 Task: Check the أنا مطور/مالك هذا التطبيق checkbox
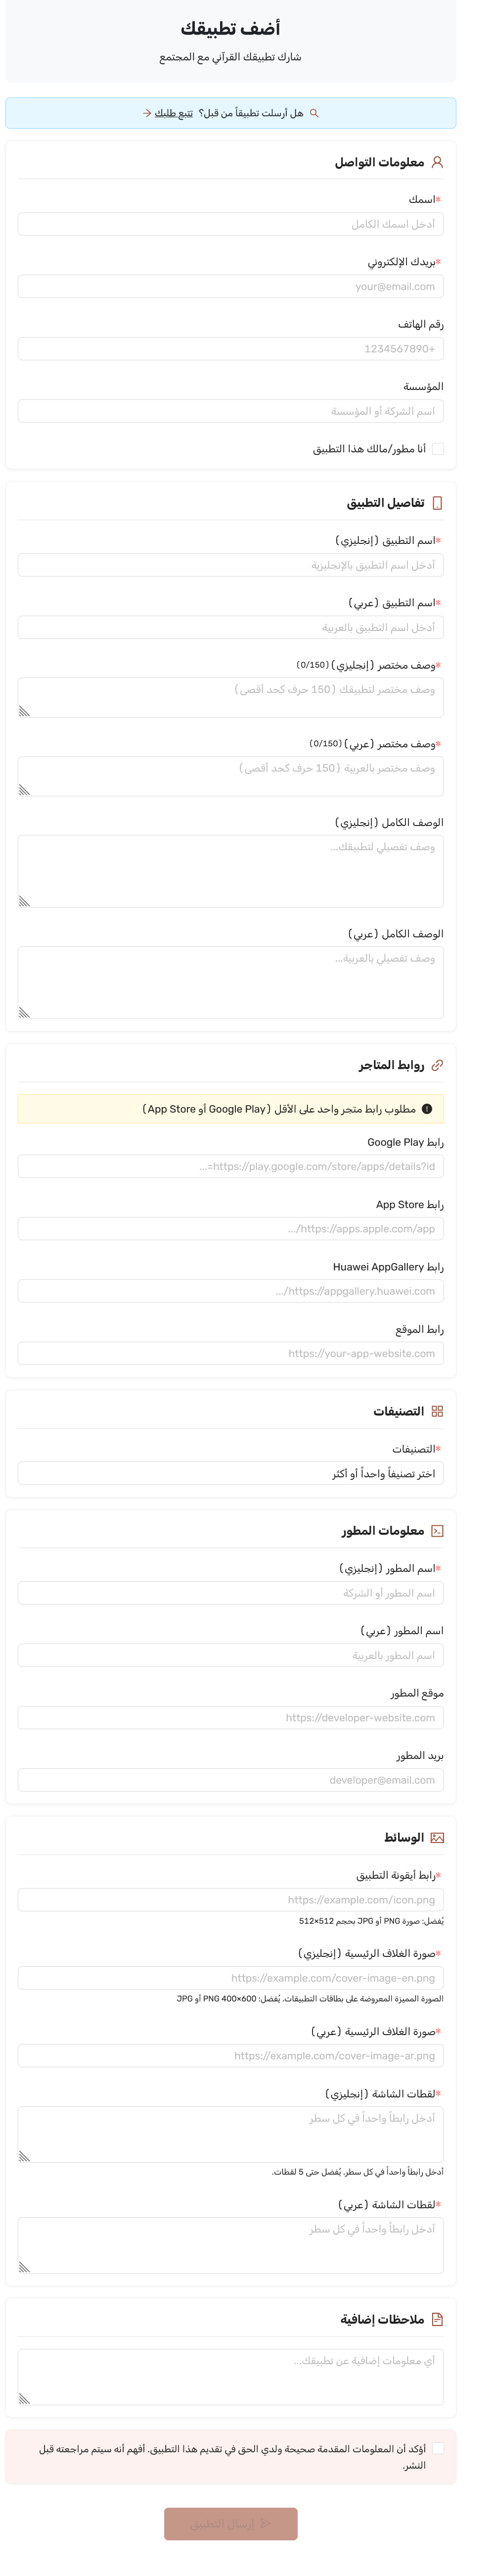tap(438, 449)
